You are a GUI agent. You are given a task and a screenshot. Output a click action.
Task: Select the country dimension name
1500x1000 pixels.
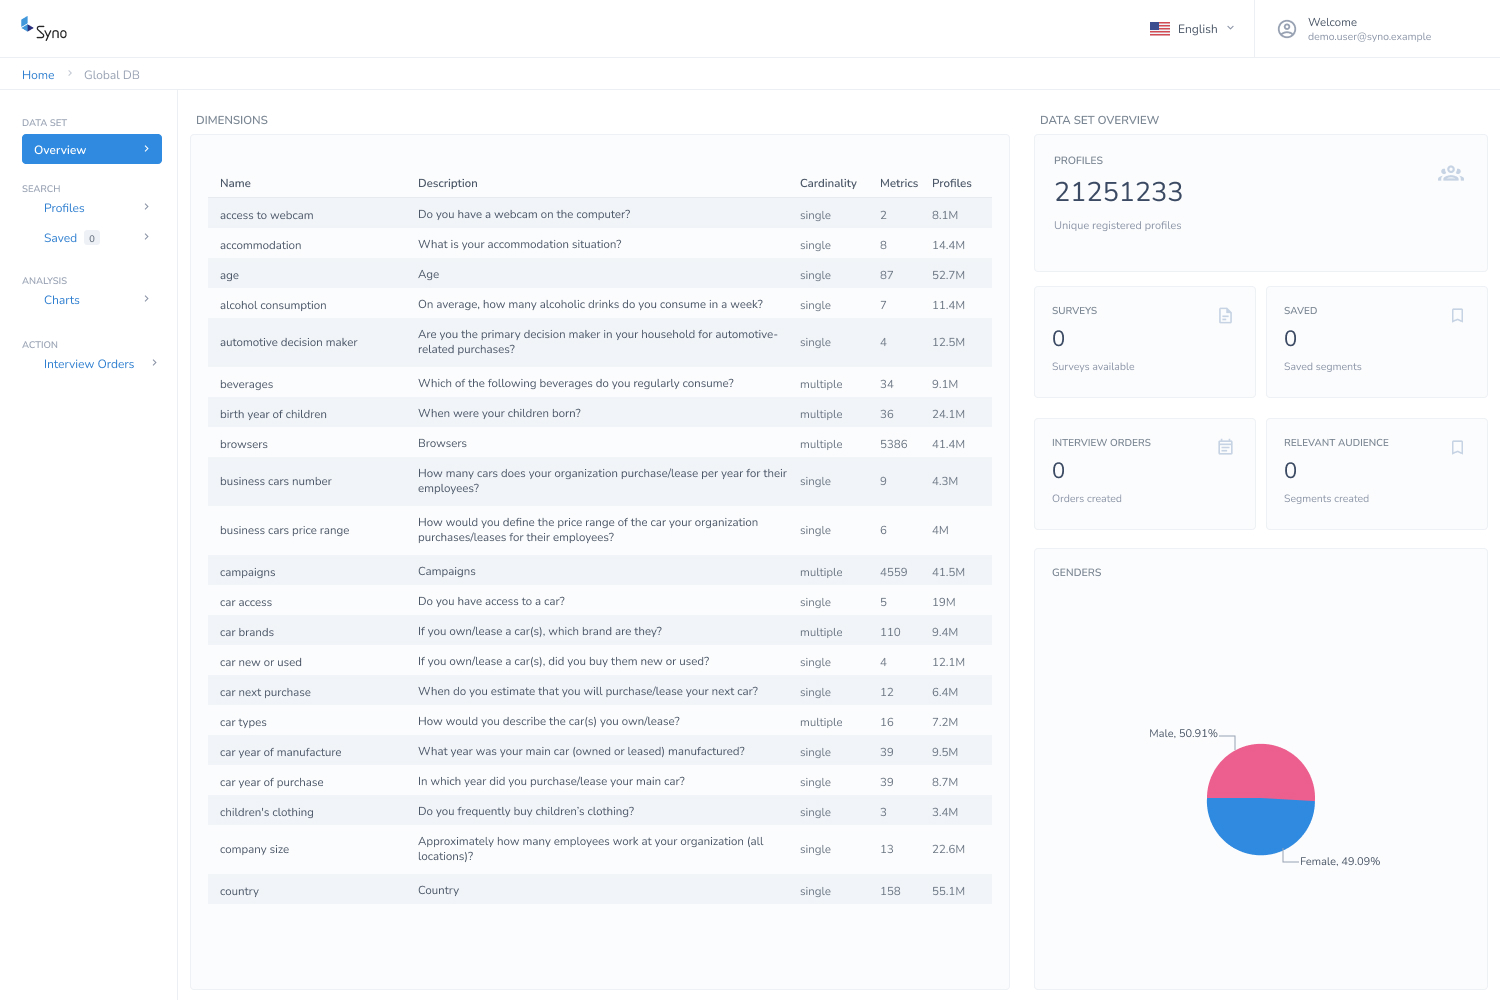pos(239,891)
